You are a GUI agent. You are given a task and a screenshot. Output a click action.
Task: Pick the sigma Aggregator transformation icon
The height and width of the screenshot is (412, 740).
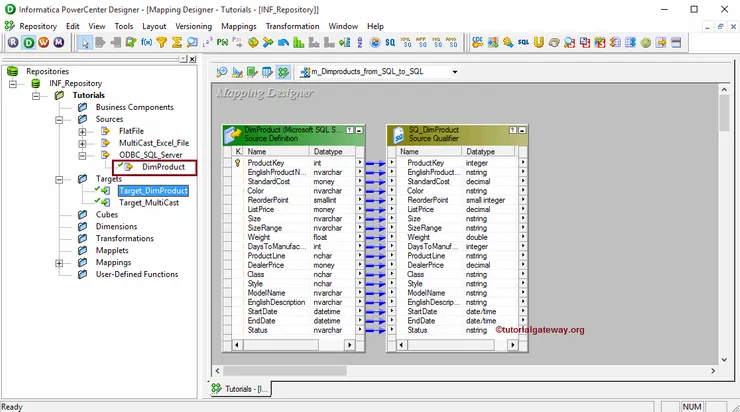(x=177, y=42)
